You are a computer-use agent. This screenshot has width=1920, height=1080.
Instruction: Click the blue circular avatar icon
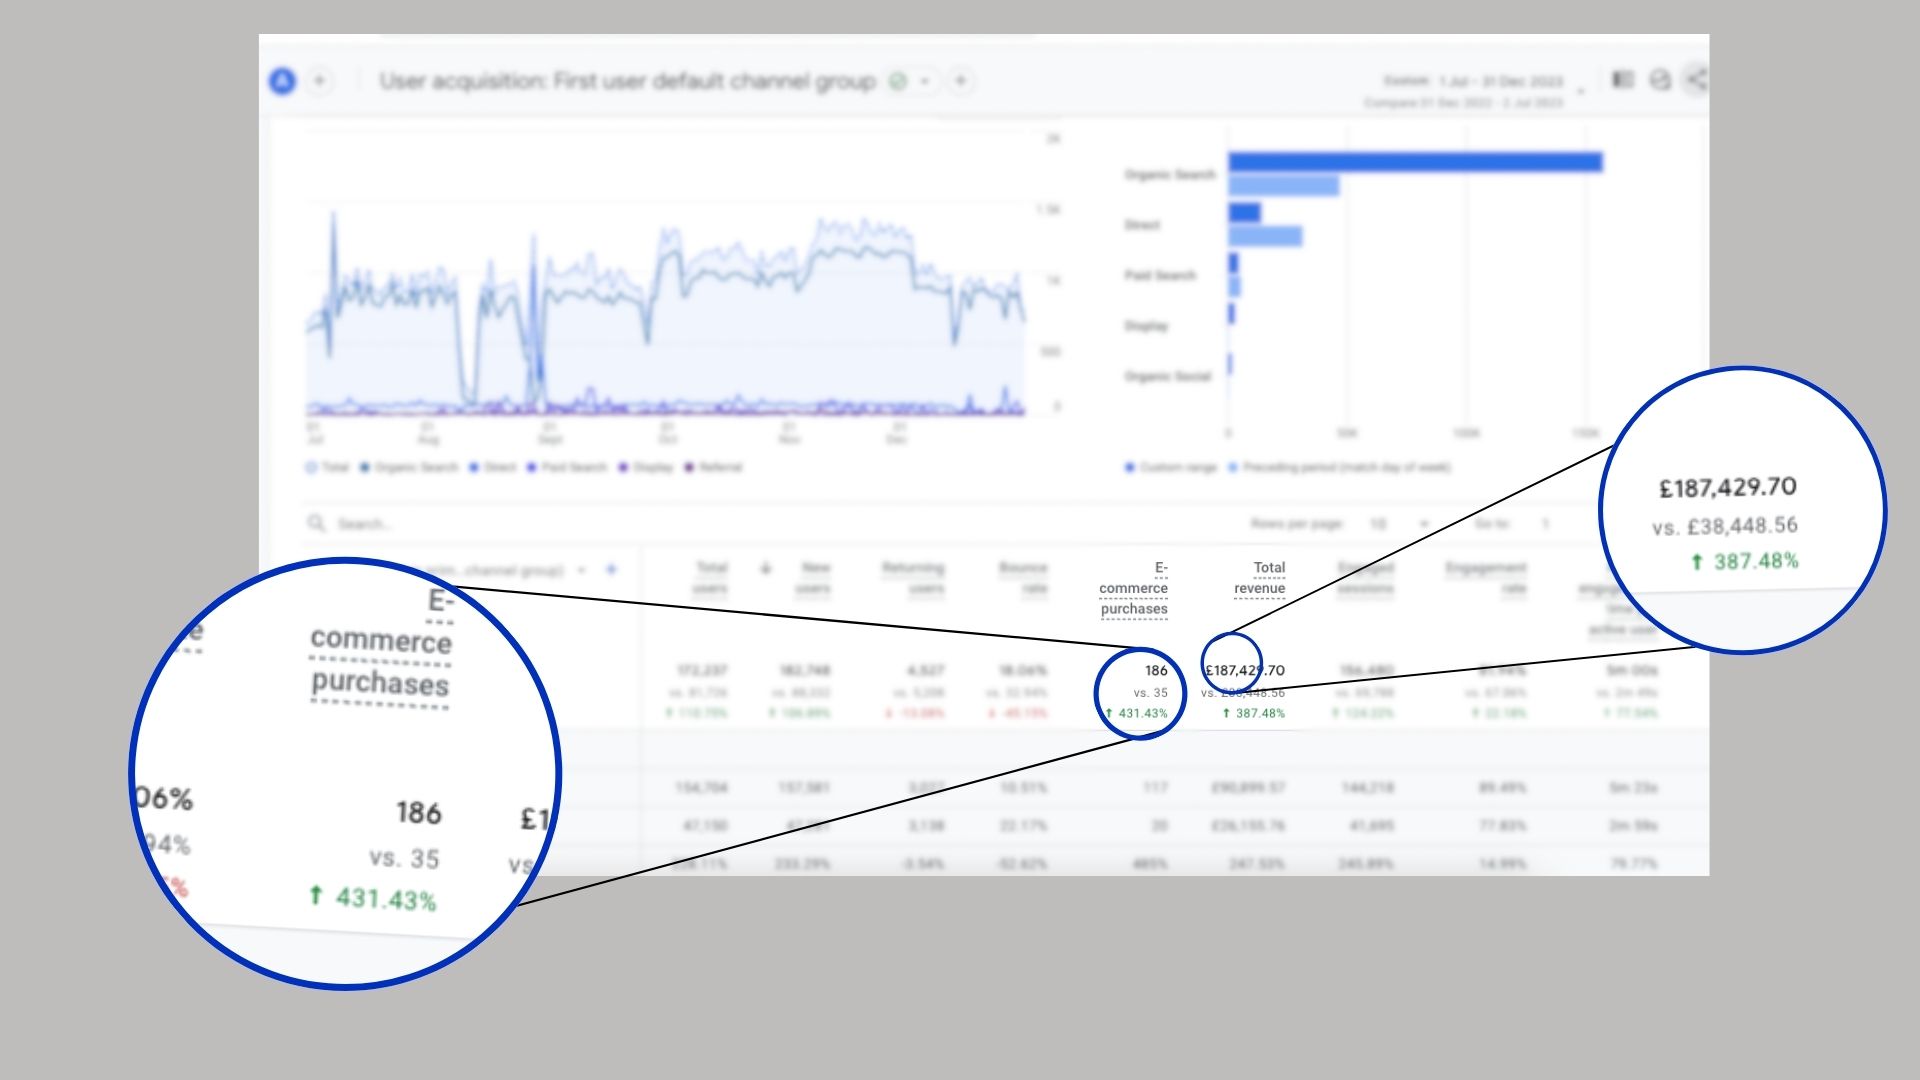click(x=283, y=81)
